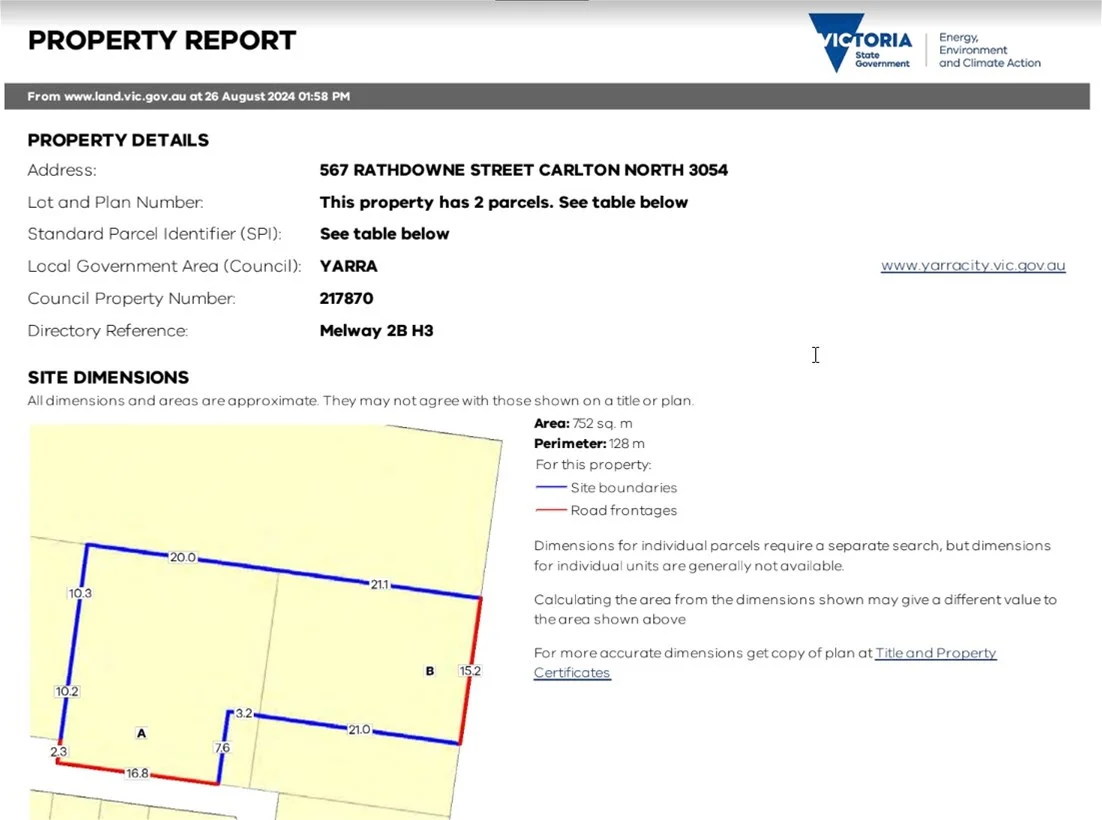Click the 21.0 boundary dimension label
Viewport: 1102px width, 820px height.
358,730
